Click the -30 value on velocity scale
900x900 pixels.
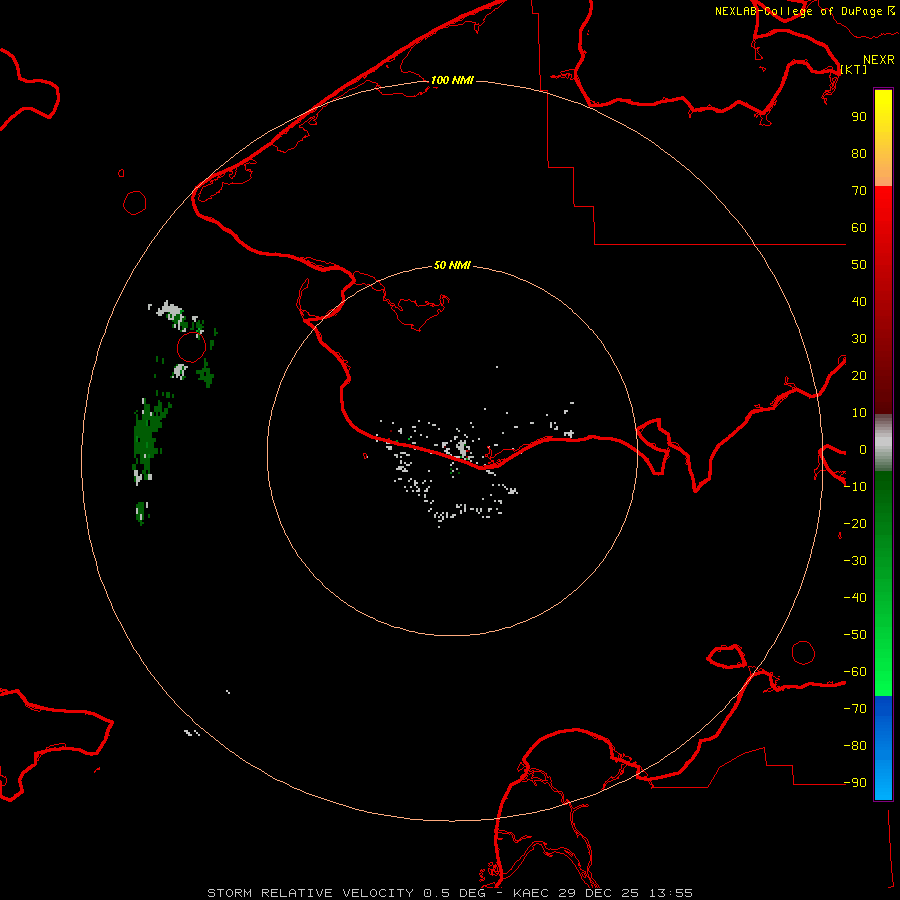pyautogui.click(x=855, y=561)
